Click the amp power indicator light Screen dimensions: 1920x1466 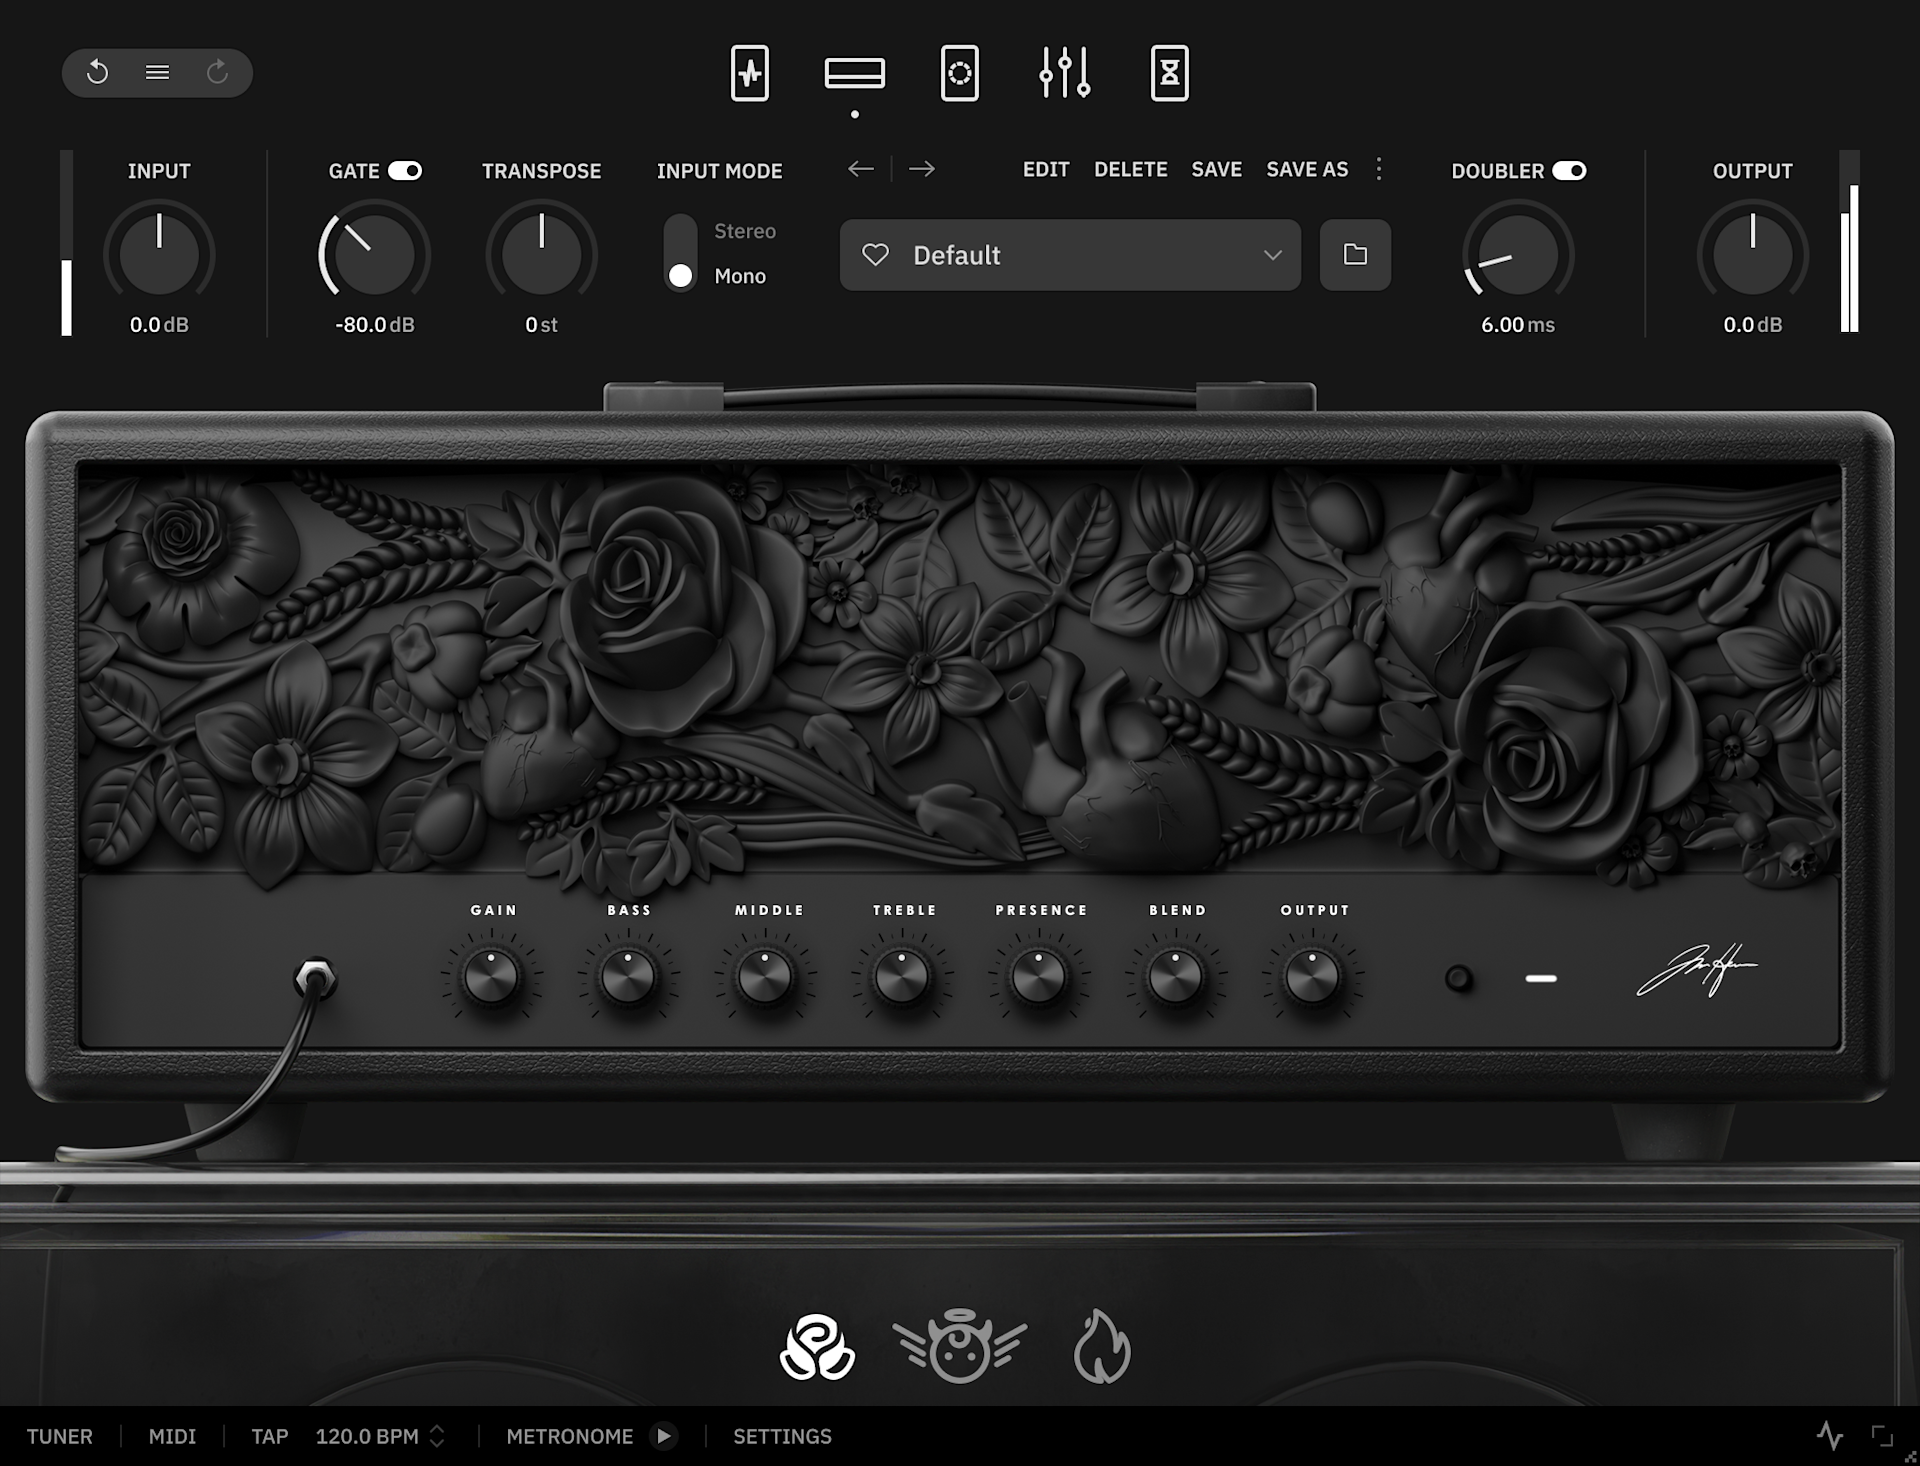tap(1541, 978)
